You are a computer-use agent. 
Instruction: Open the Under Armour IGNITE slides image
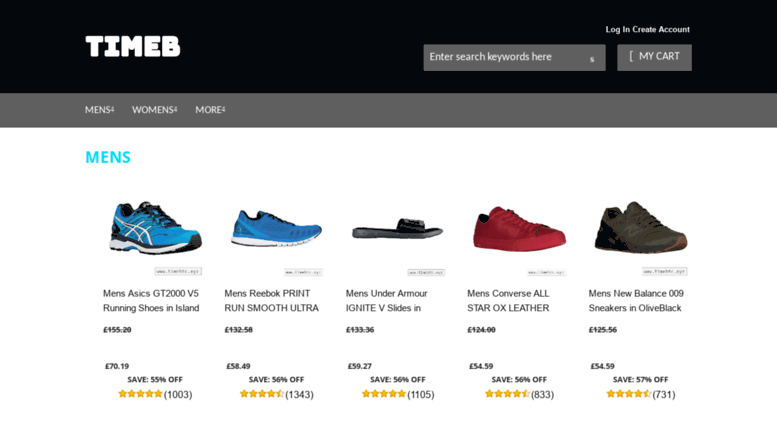[x=397, y=229]
